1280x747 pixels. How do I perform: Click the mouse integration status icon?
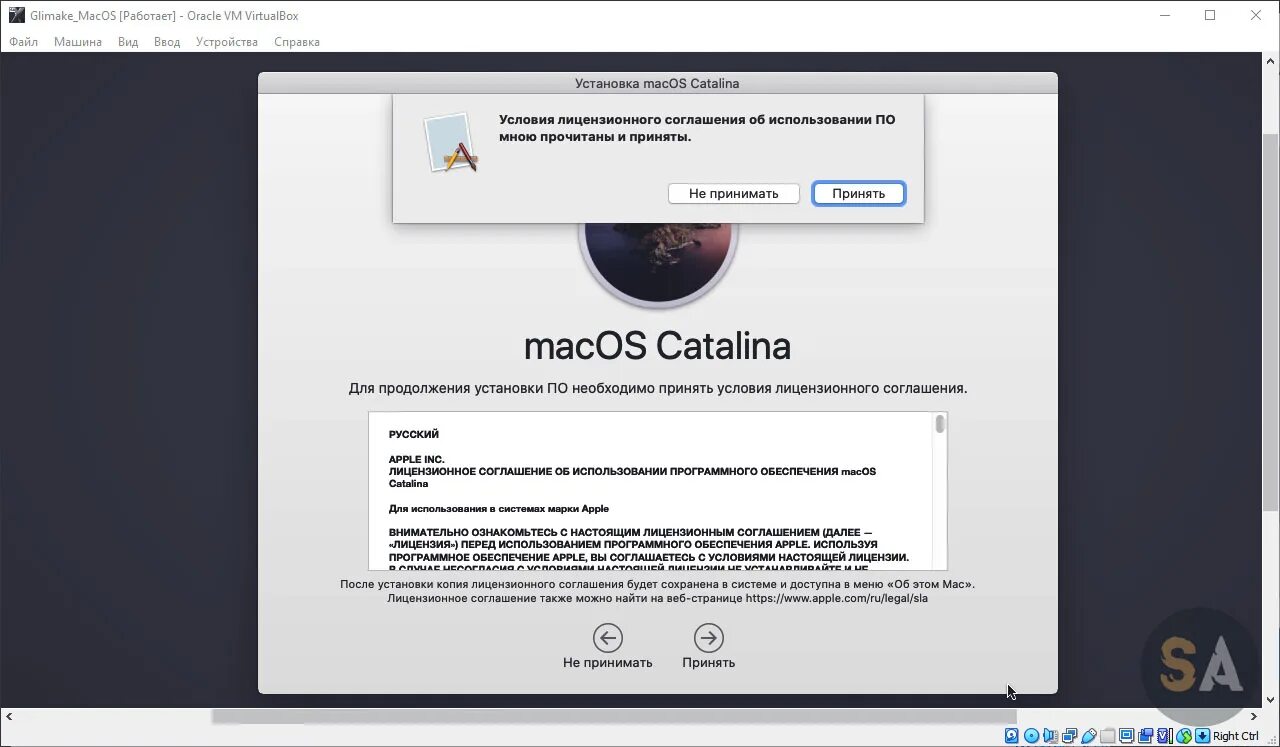1184,736
